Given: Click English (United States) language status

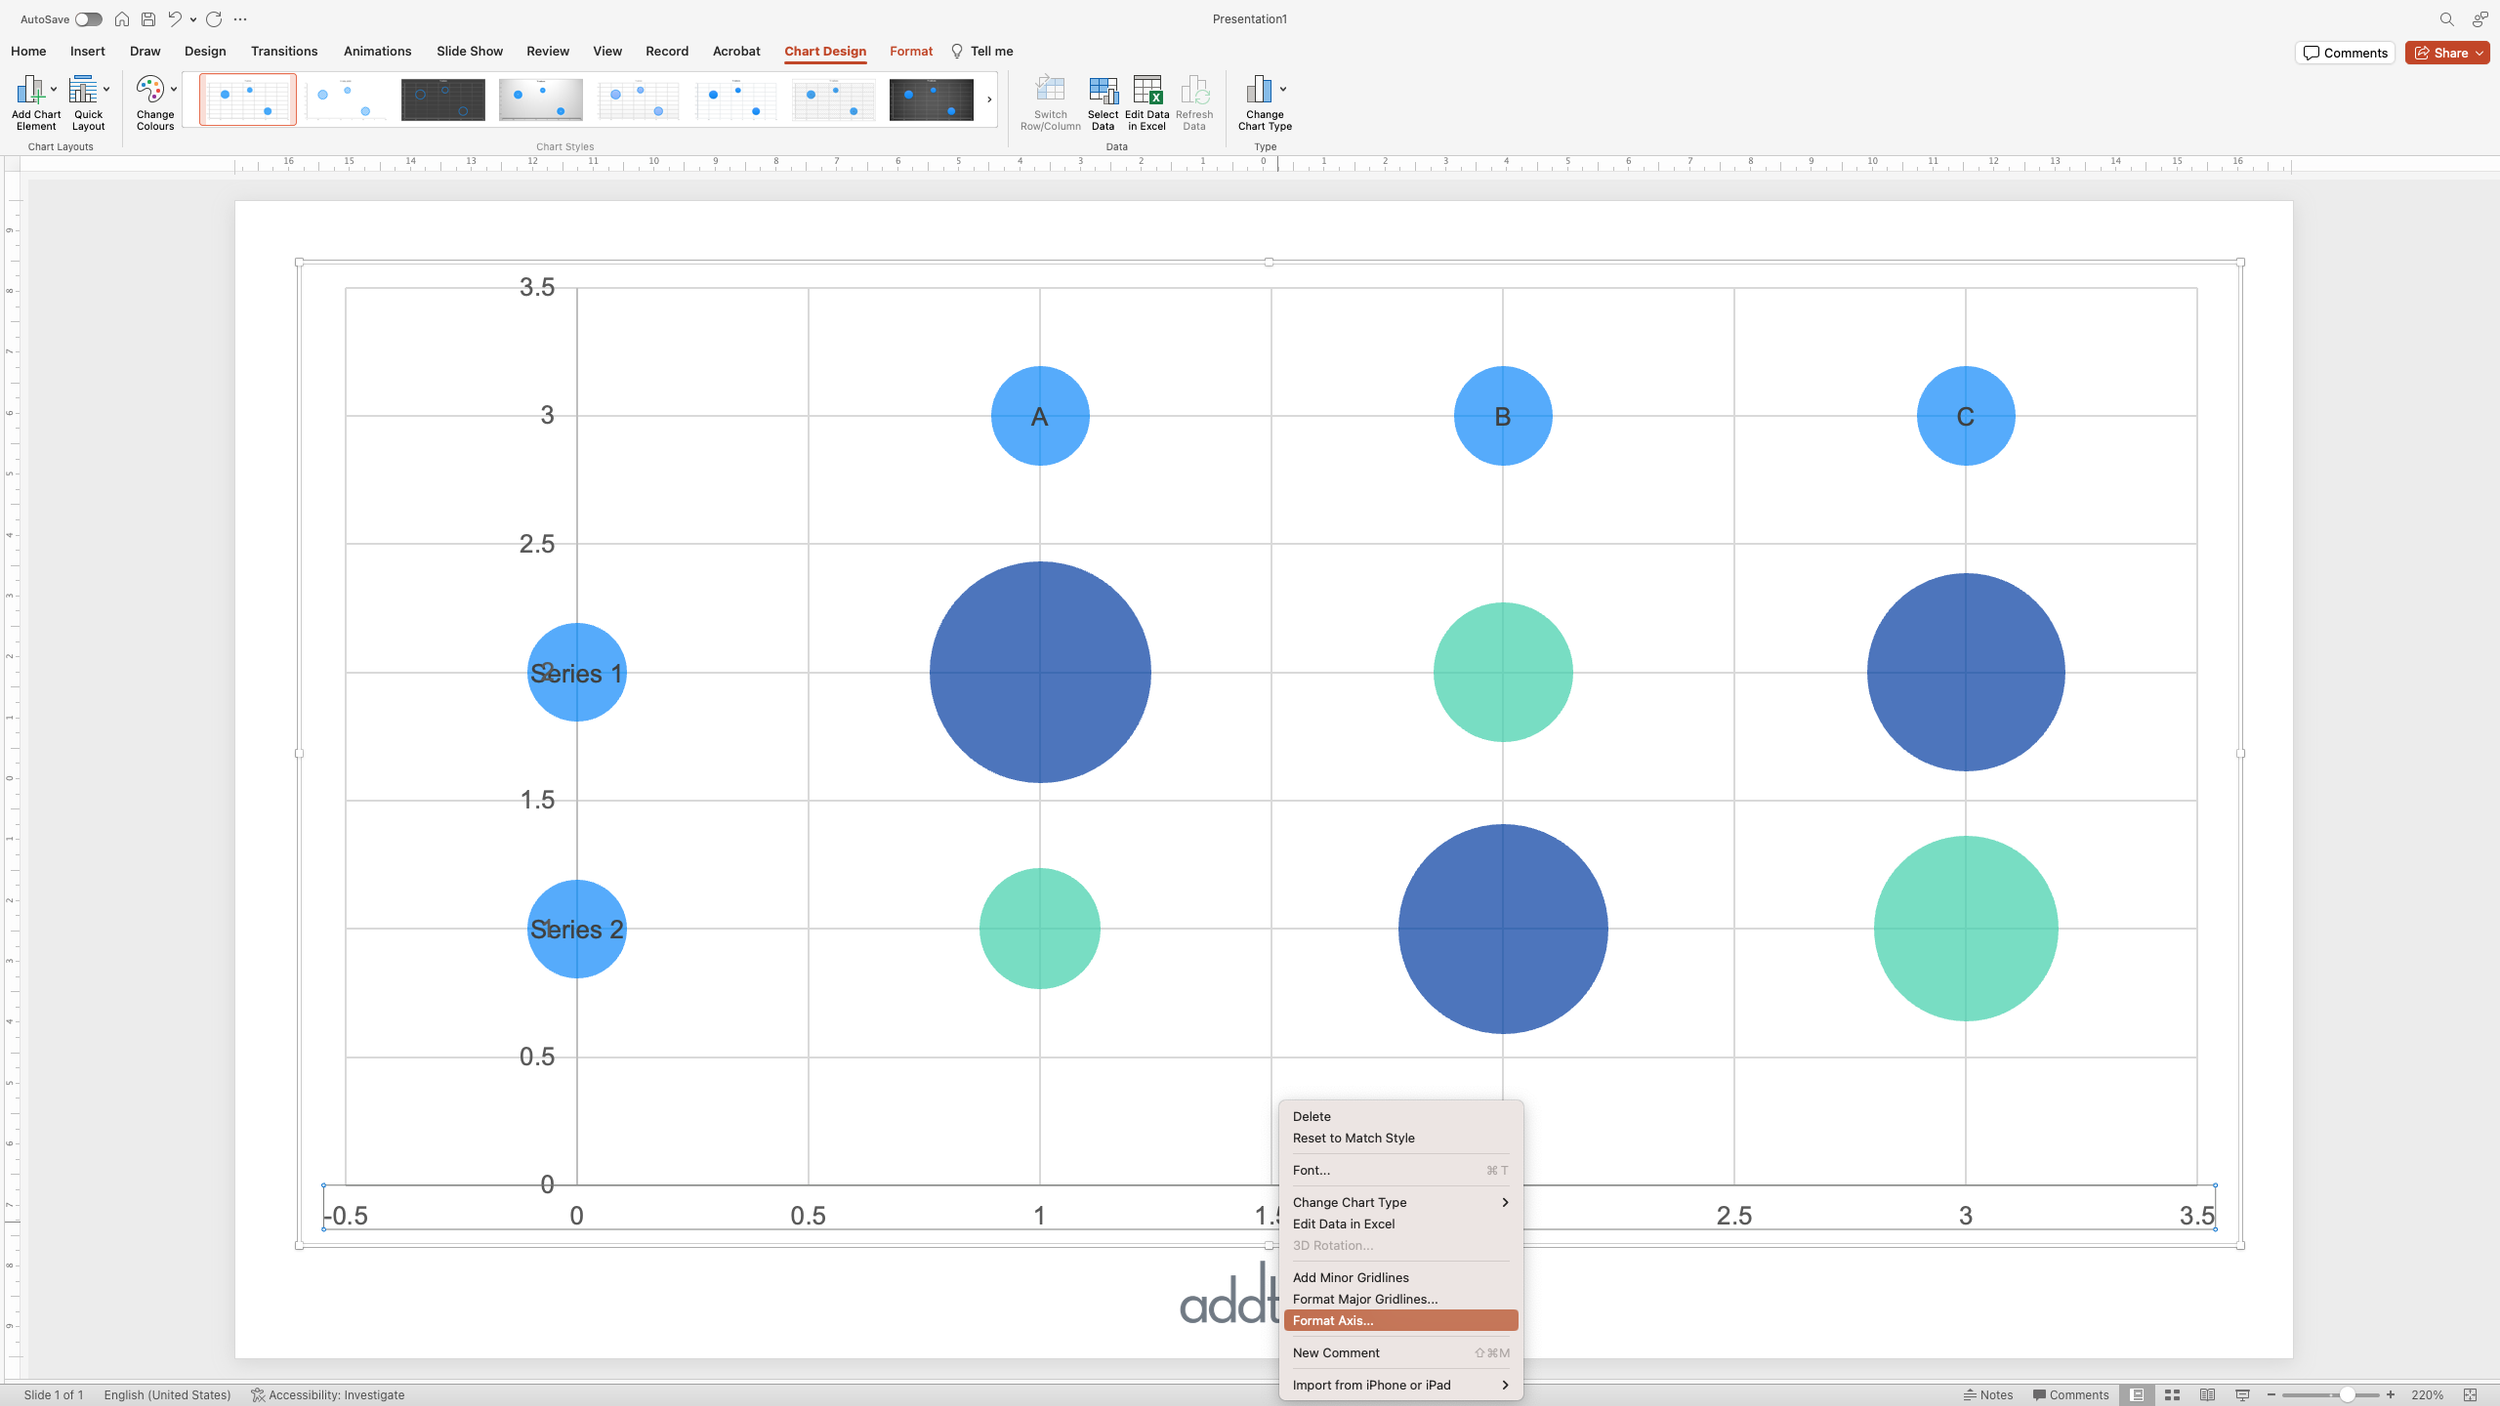Looking at the screenshot, I should click(x=167, y=1395).
